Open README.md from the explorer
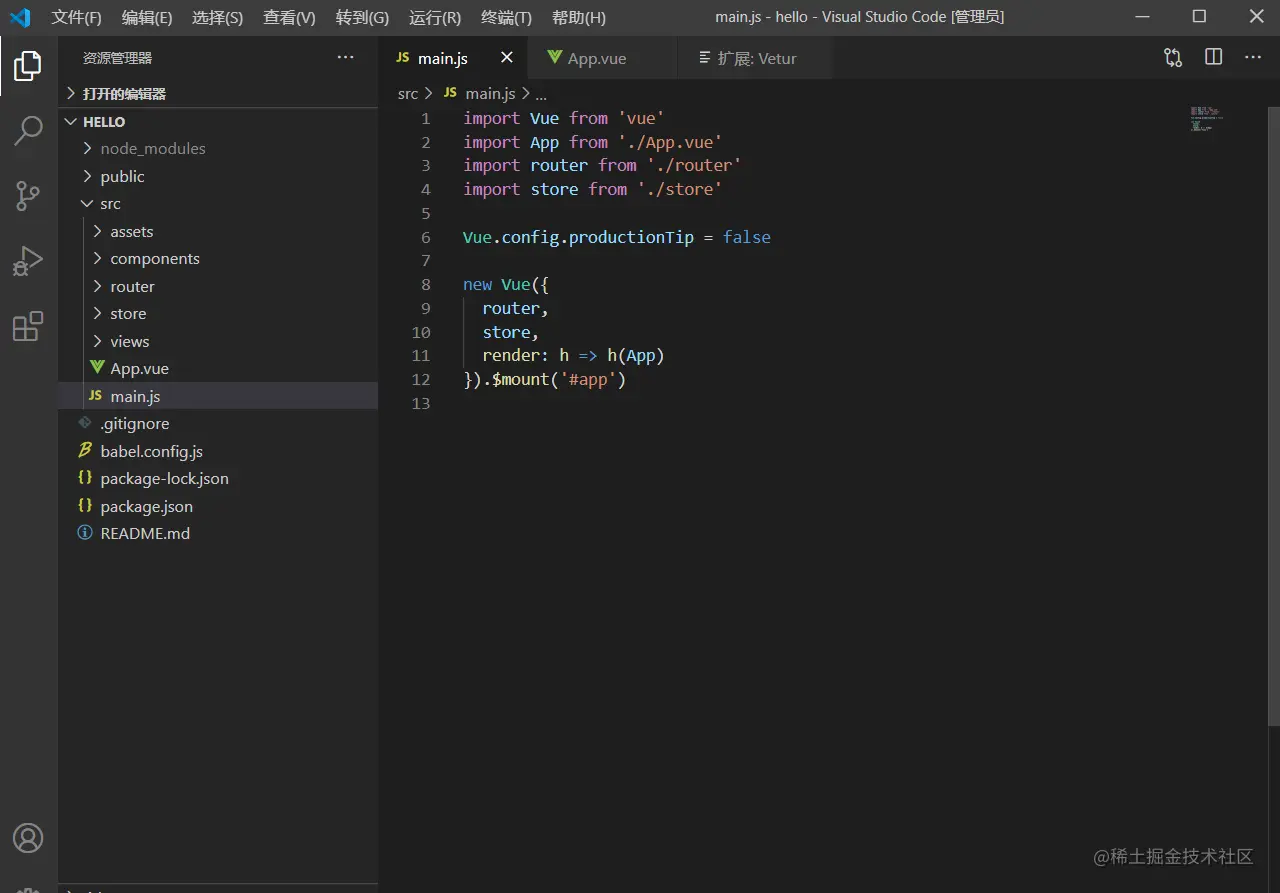This screenshot has width=1280, height=893. point(218,533)
